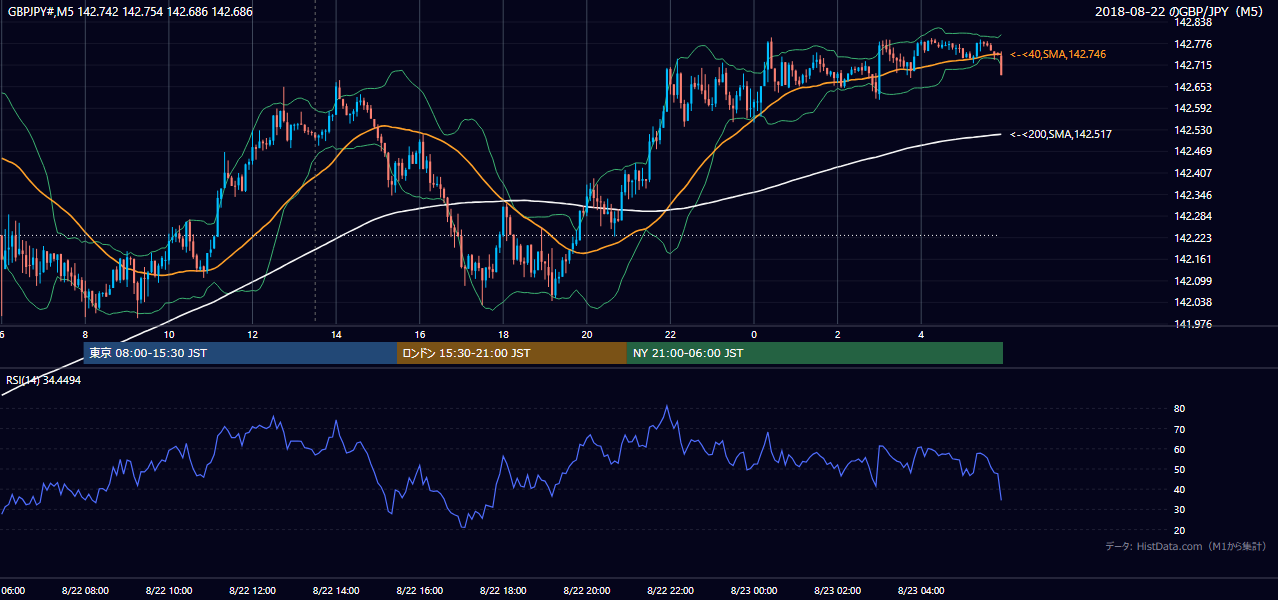Click hour label 14 under price chart

point(336,335)
